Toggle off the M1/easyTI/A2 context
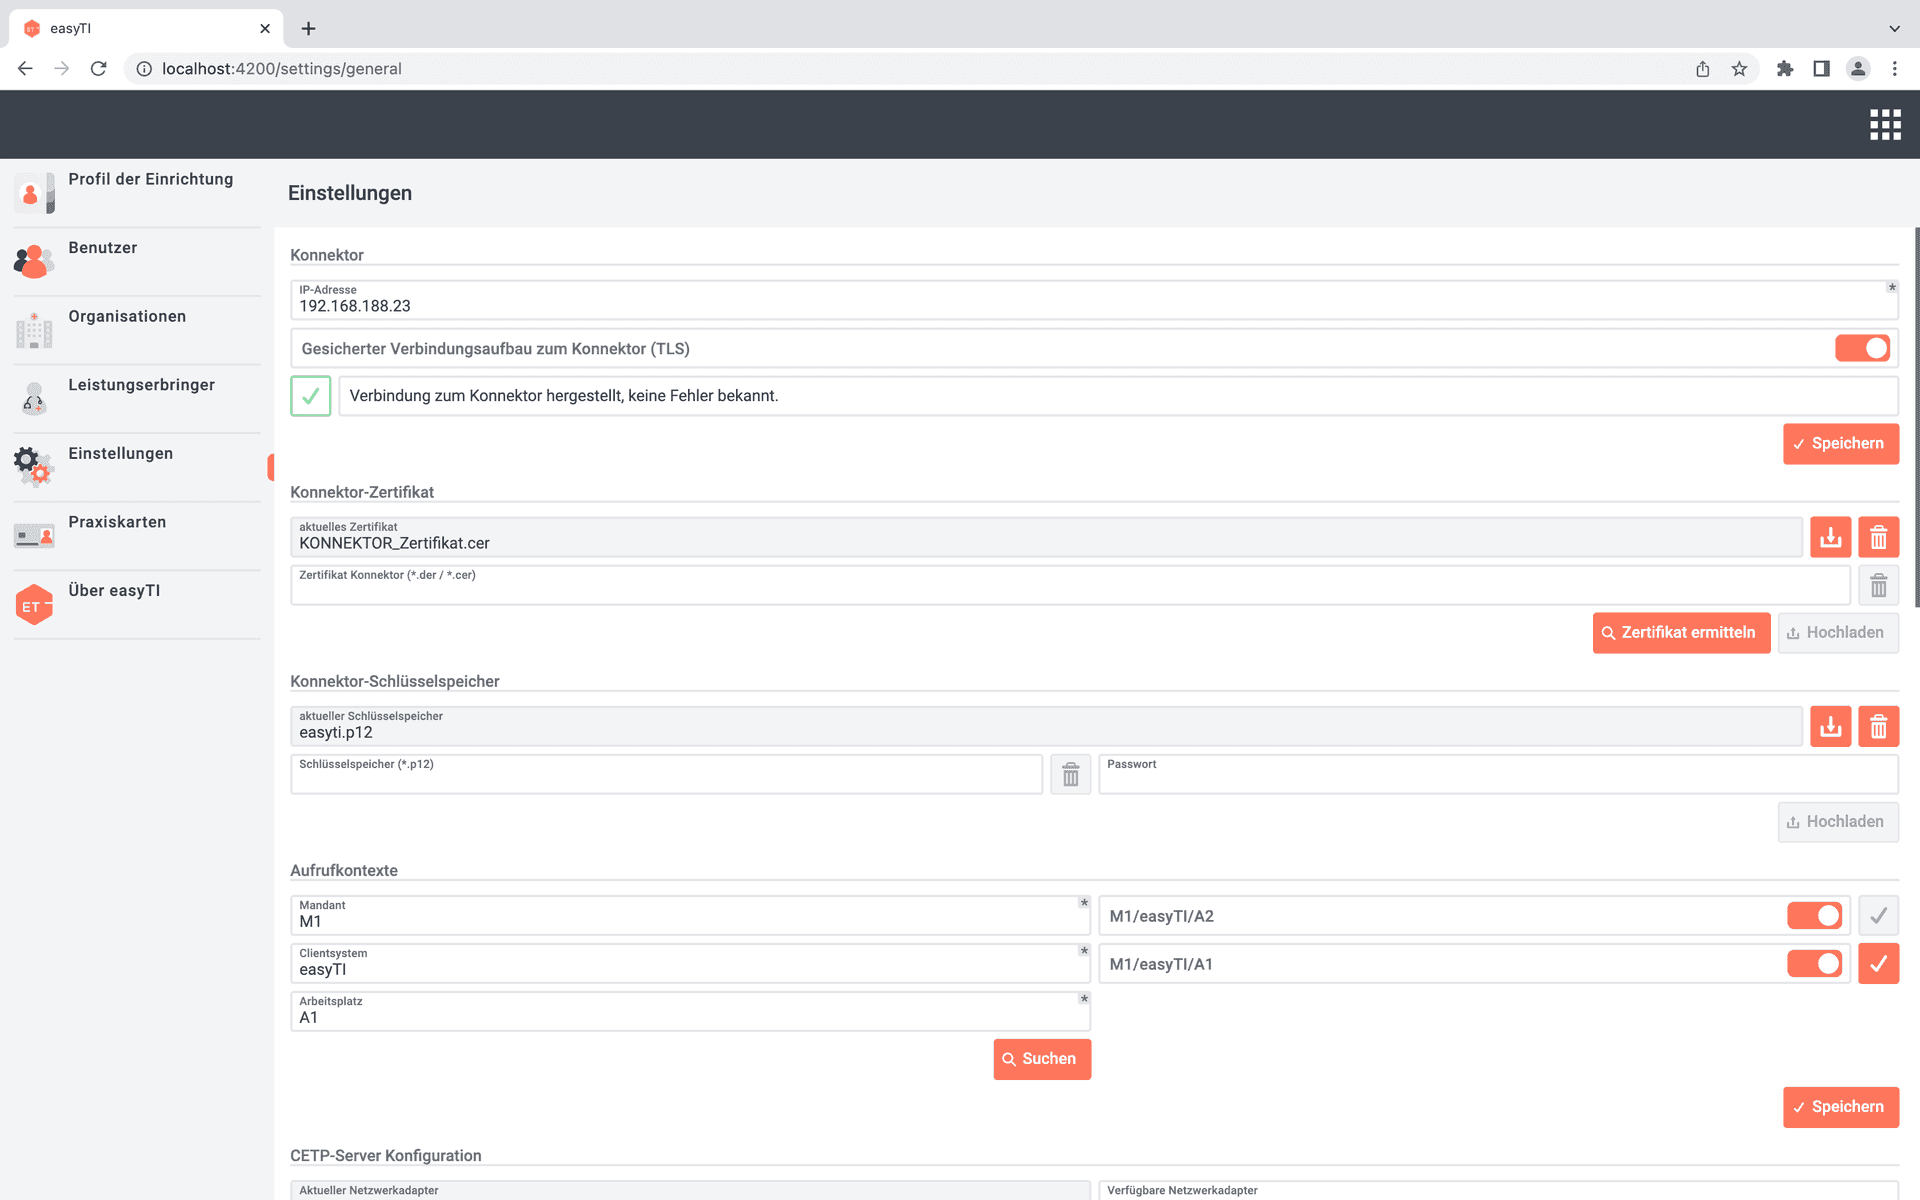 [1814, 916]
